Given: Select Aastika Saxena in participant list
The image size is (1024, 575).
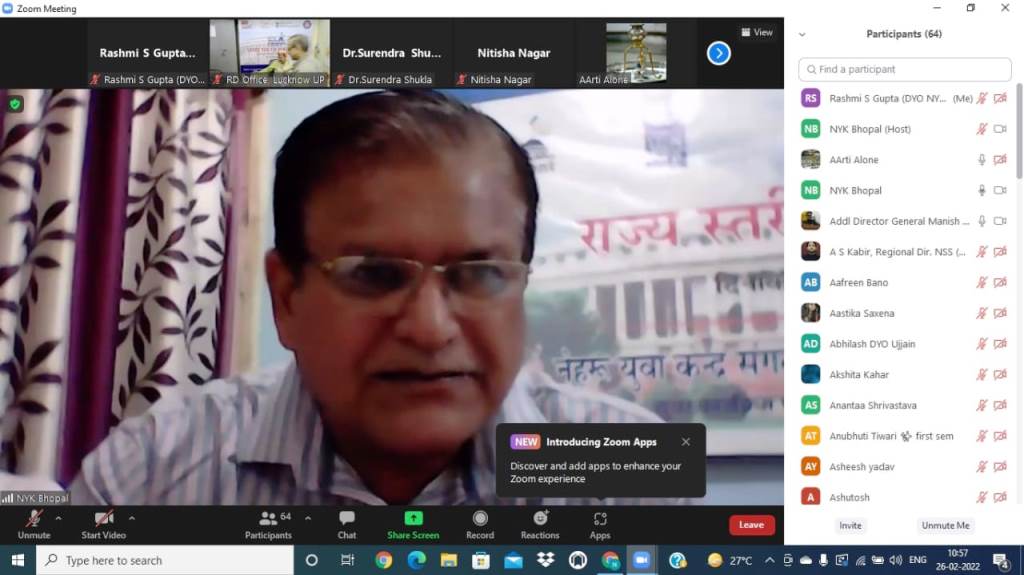Looking at the screenshot, I should pyautogui.click(x=904, y=313).
